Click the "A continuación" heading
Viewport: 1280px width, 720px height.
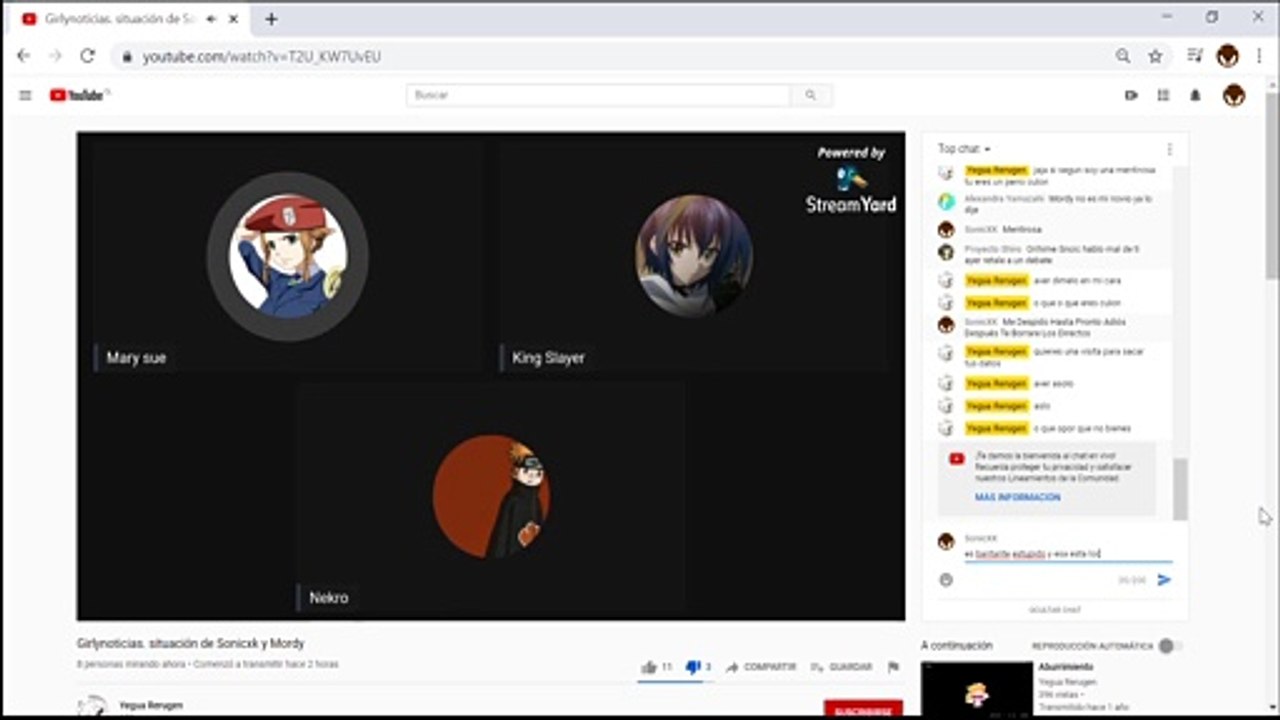coord(957,646)
